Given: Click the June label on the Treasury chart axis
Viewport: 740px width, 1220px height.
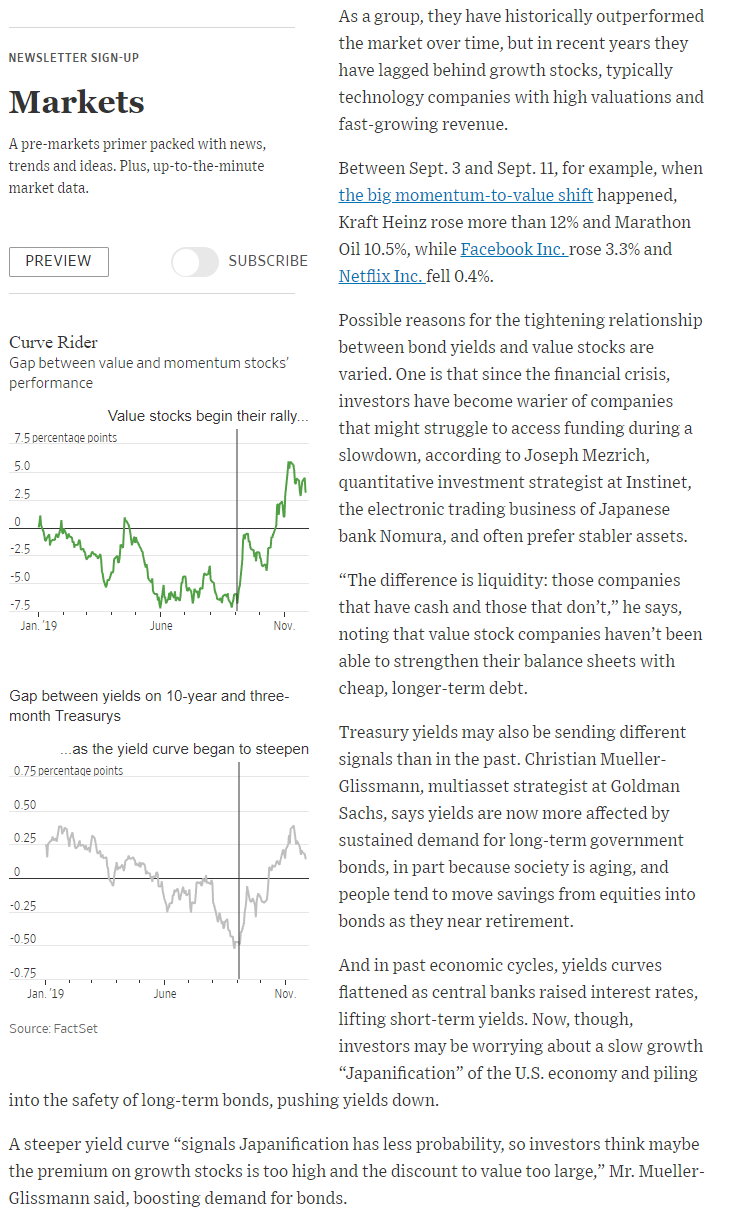Looking at the screenshot, I should point(165,994).
